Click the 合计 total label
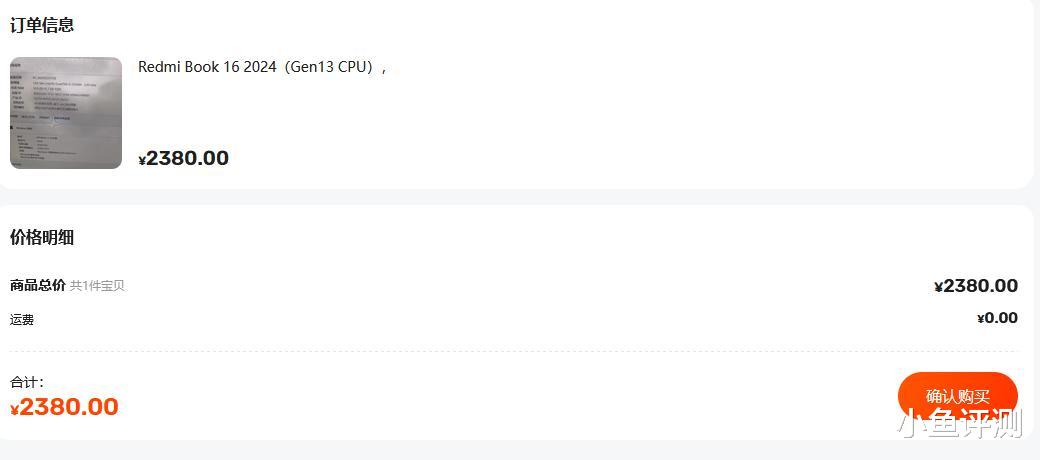Viewport: 1040px width, 460px height. (x=26, y=382)
